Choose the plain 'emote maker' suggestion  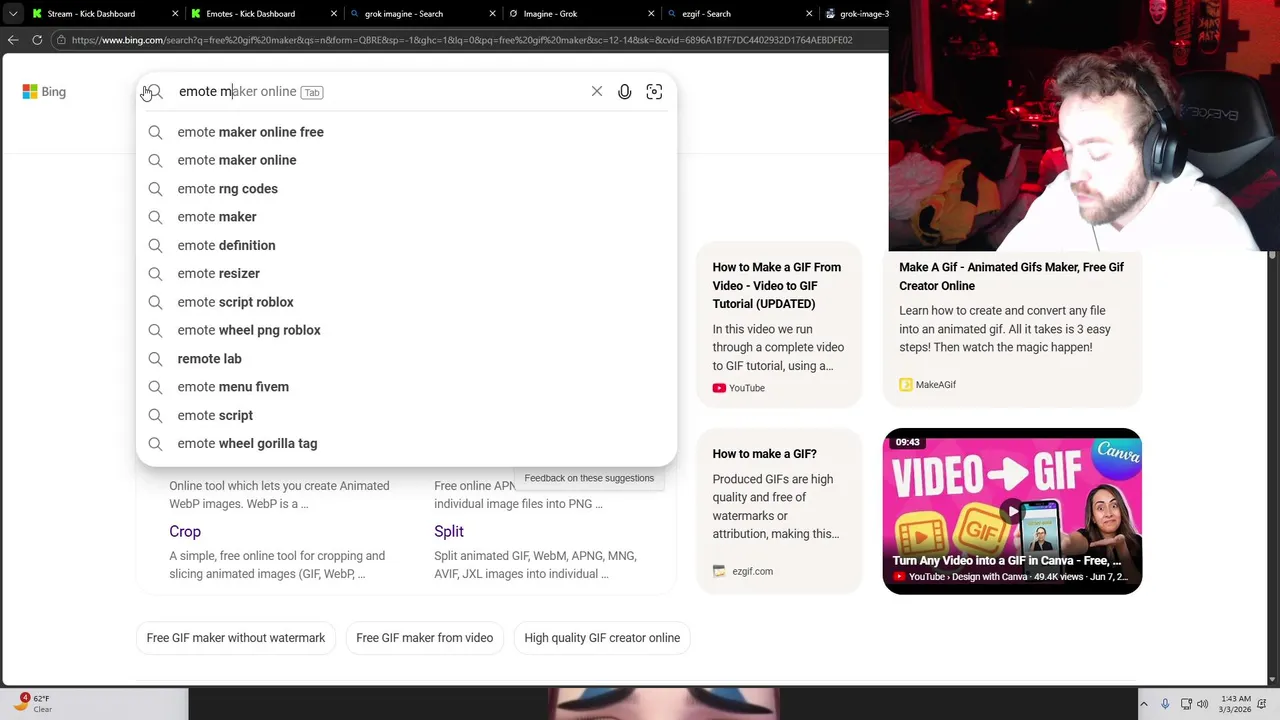pyautogui.click(x=406, y=217)
